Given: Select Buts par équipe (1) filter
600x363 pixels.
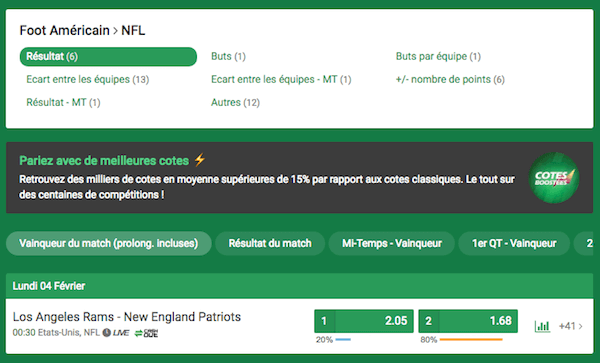Looking at the screenshot, I should 438,56.
